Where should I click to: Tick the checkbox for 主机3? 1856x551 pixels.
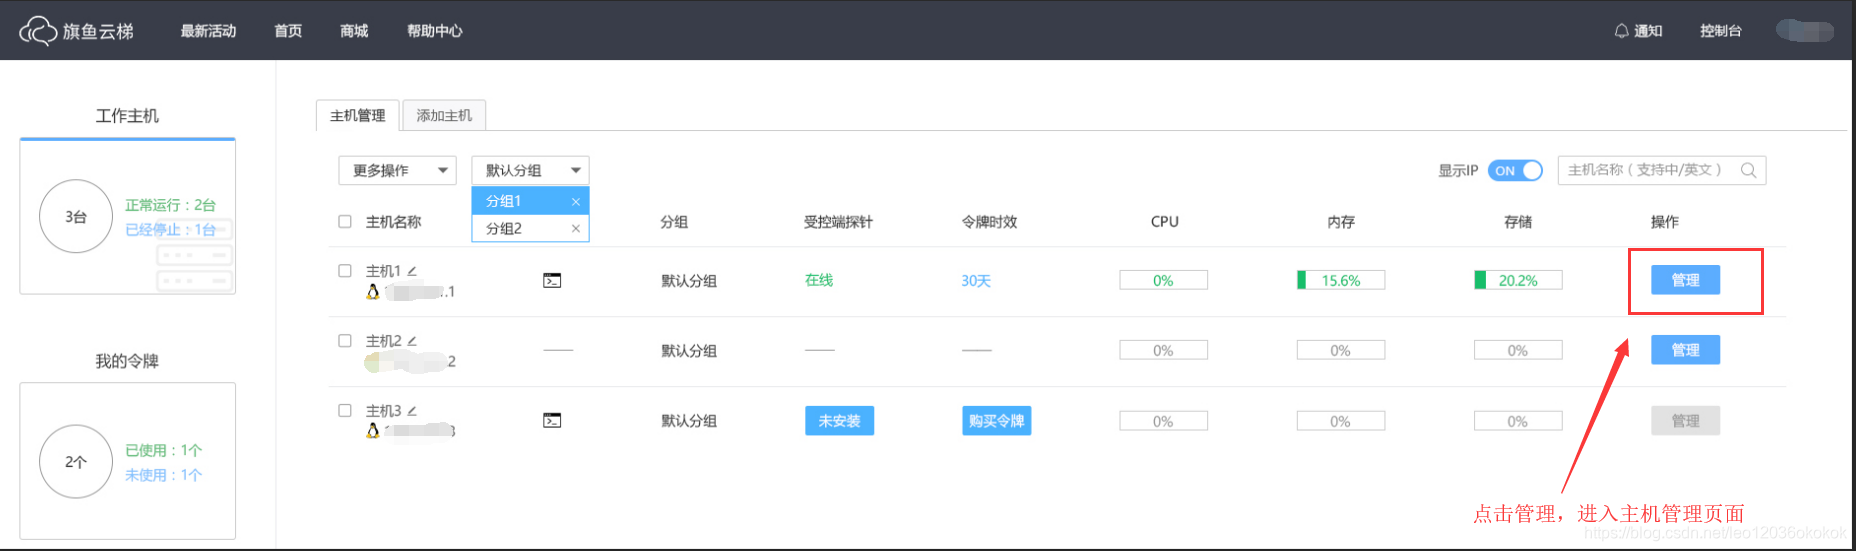coord(345,411)
